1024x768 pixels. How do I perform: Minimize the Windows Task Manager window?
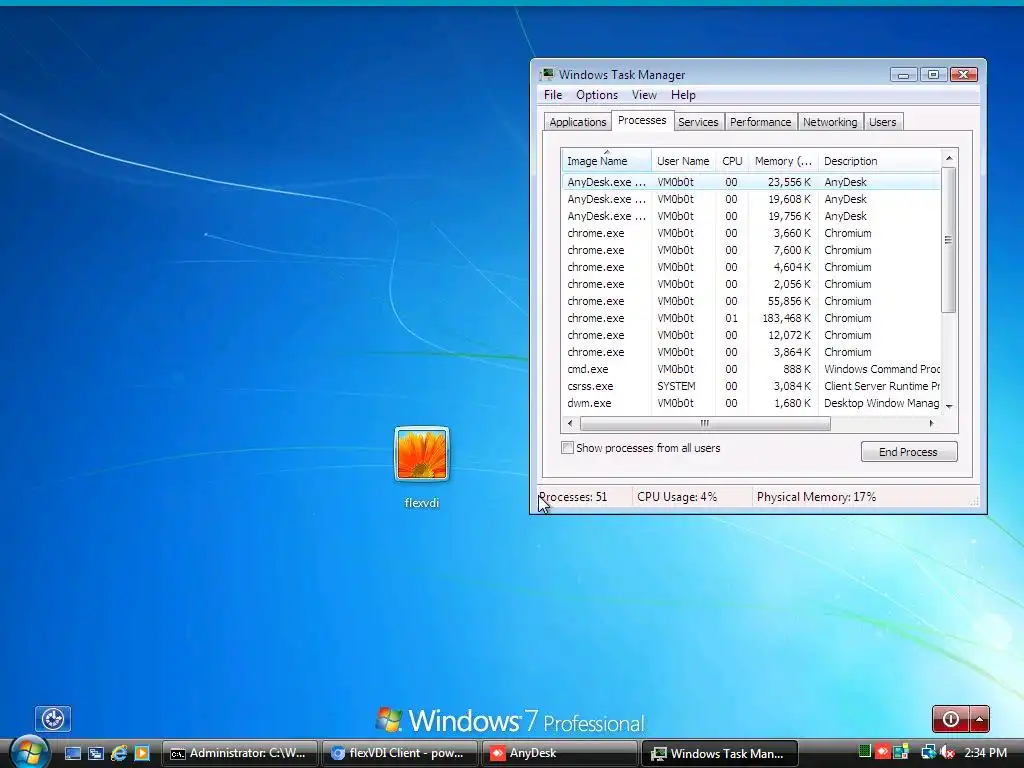(x=904, y=74)
